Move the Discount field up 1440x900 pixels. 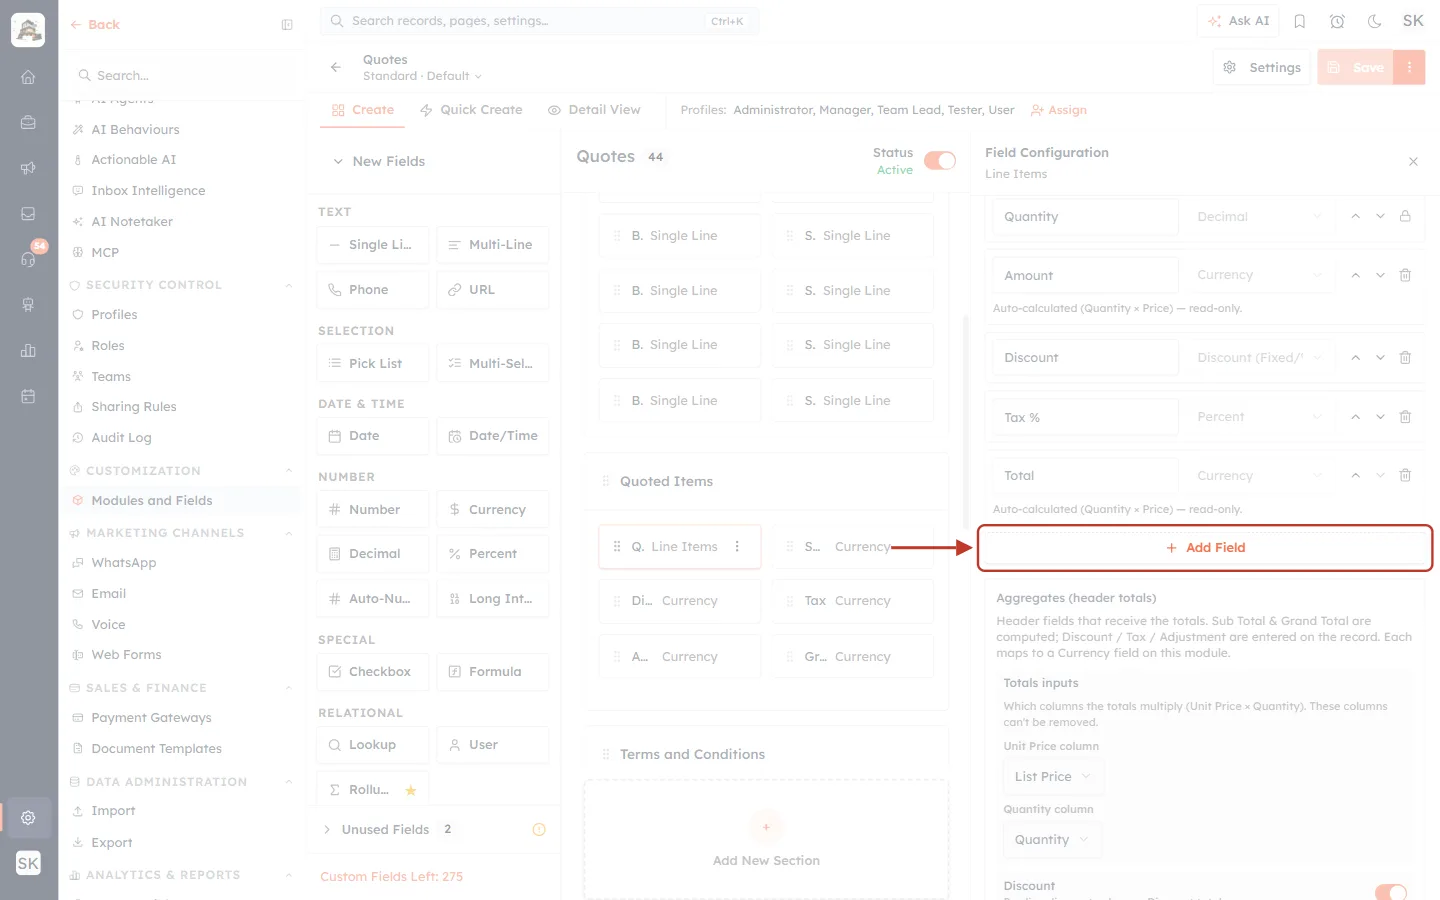1355,357
